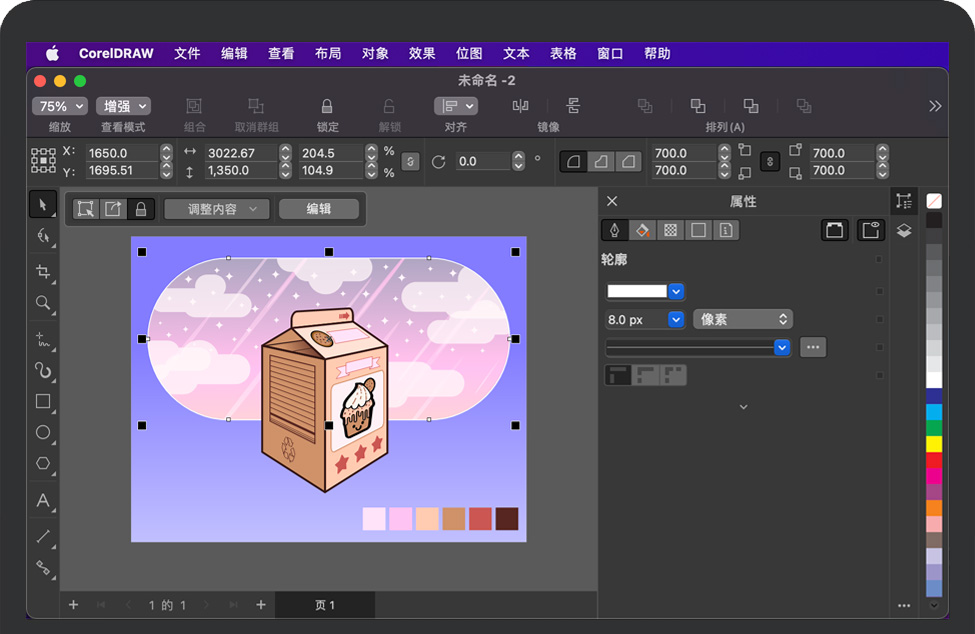975x634 pixels.
Task: Click the Mirror horizontally icon
Action: pyautogui.click(x=520, y=106)
